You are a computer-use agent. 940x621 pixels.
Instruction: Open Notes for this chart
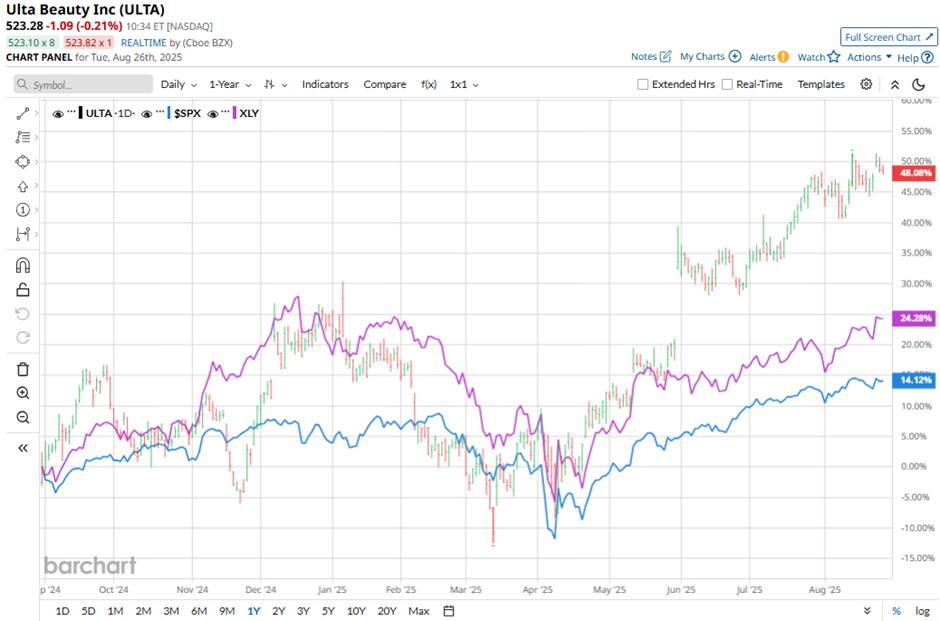point(651,56)
